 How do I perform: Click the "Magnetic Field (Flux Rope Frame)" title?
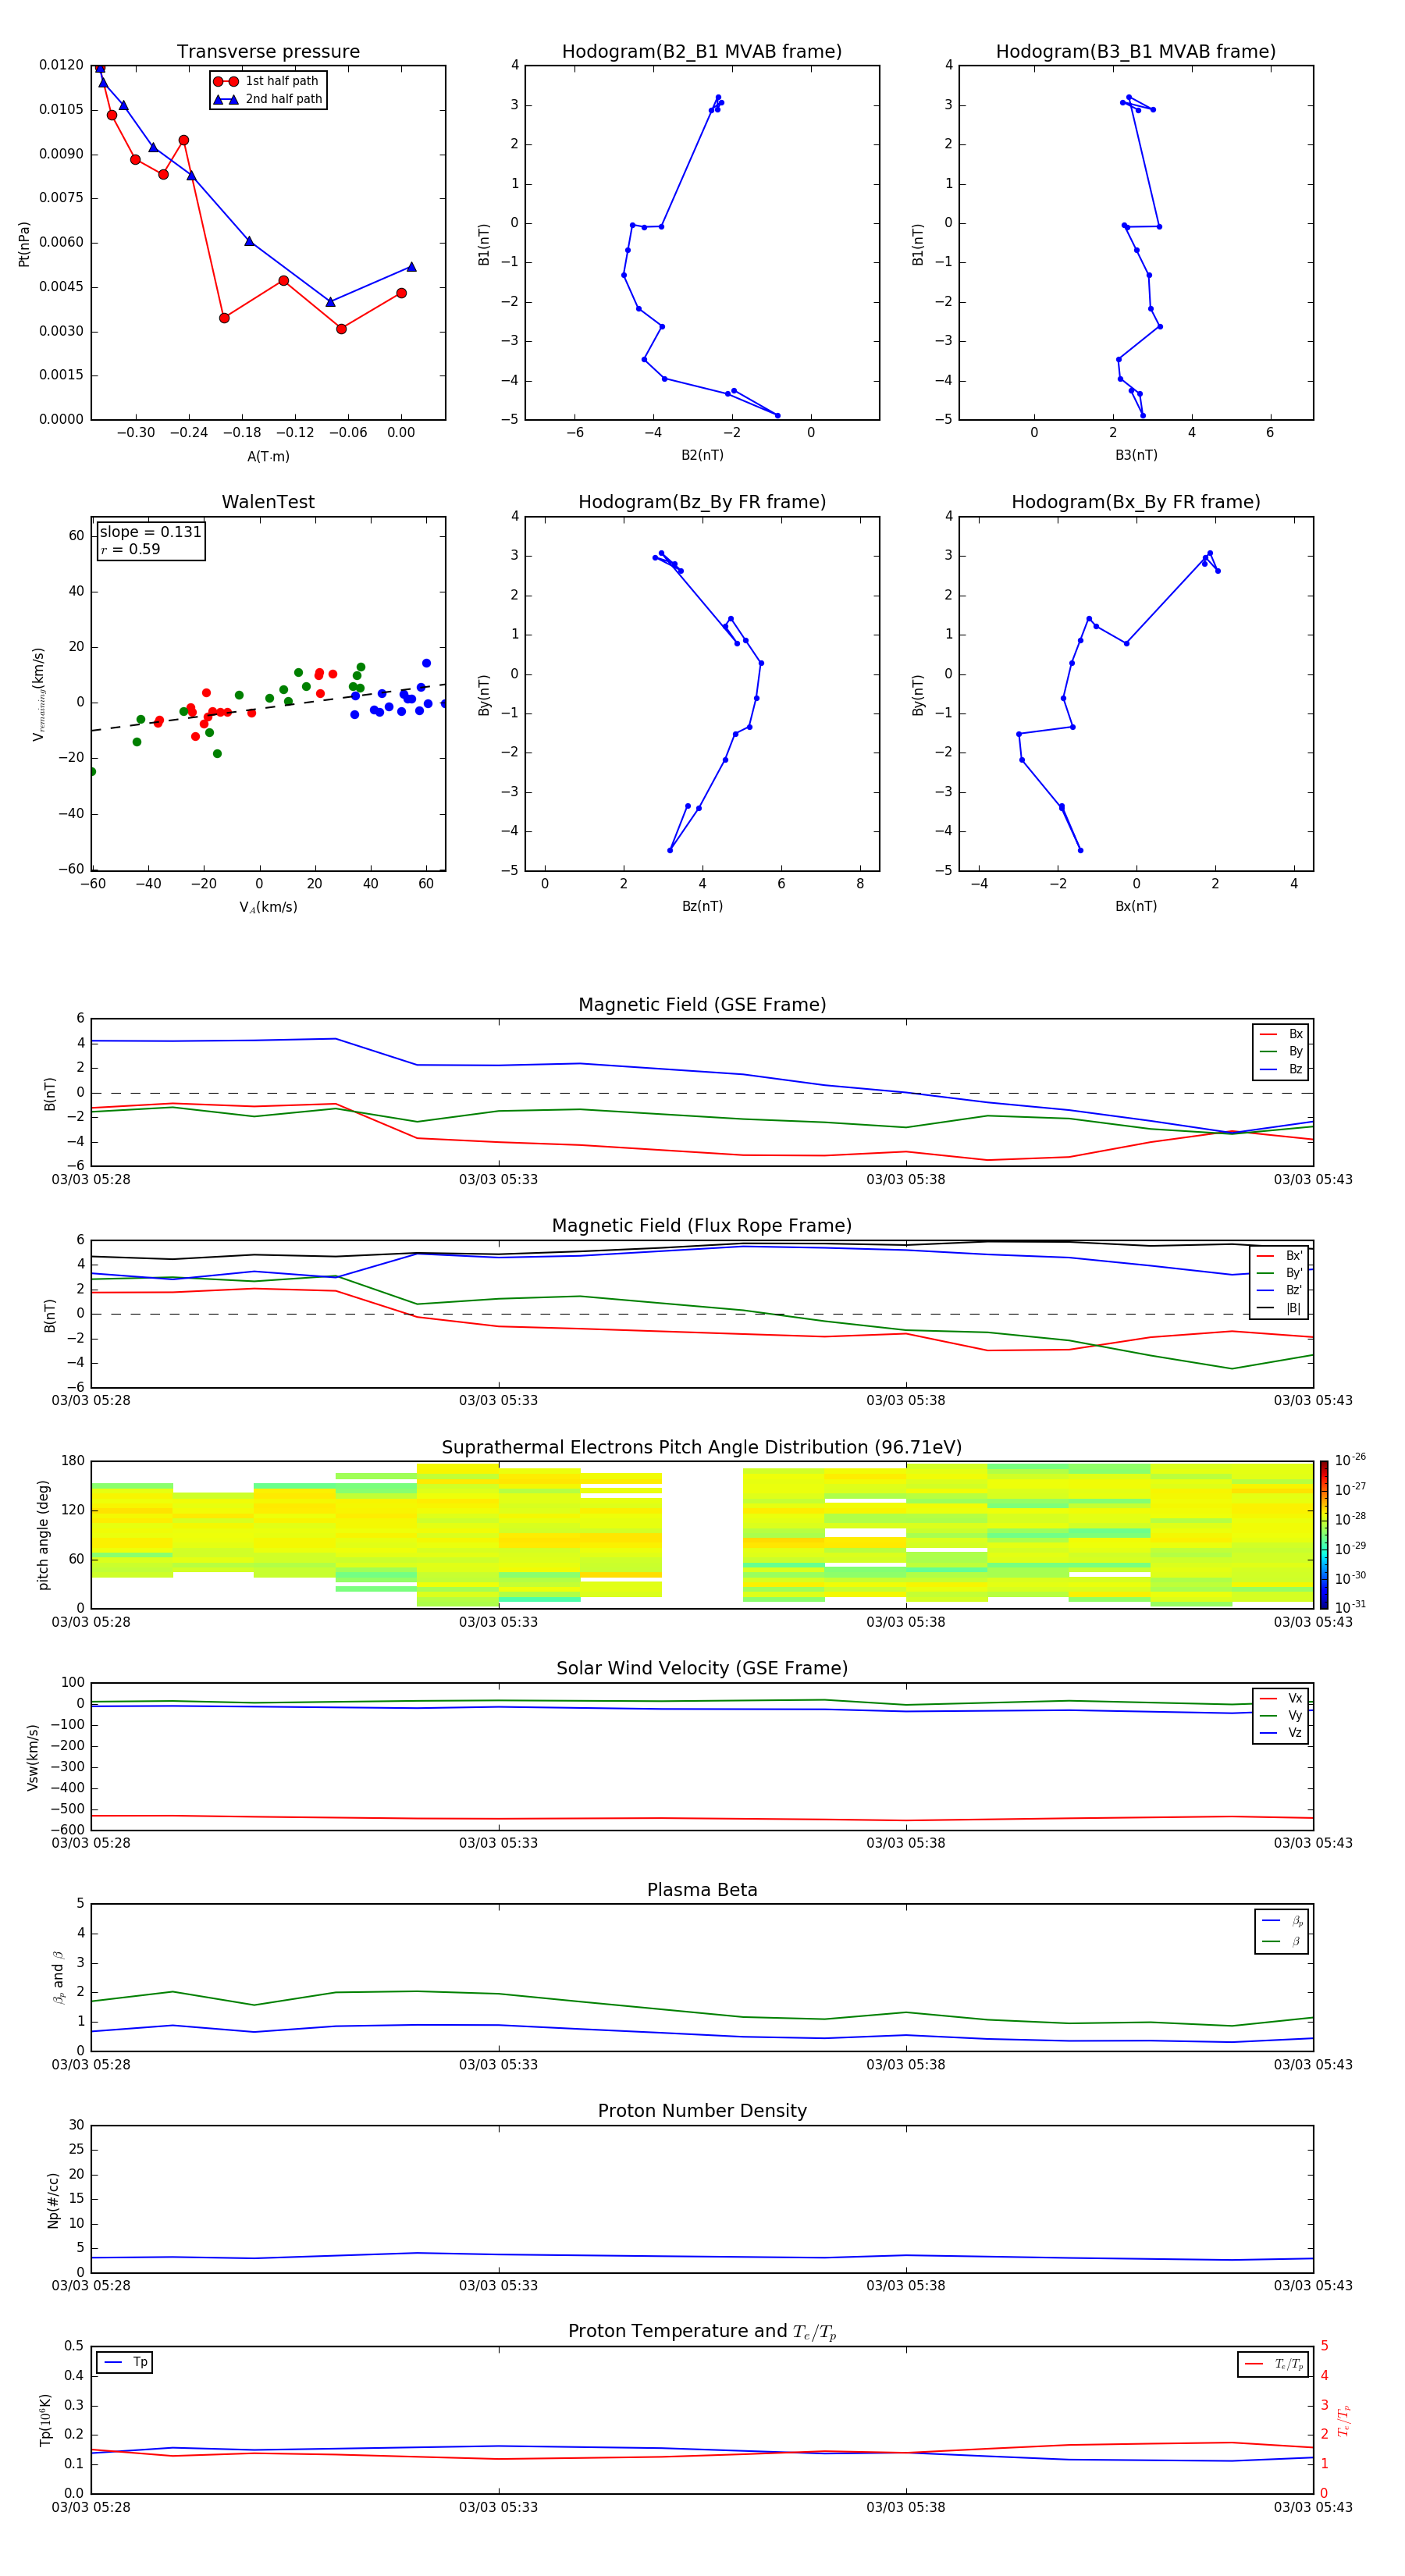coord(702,1226)
